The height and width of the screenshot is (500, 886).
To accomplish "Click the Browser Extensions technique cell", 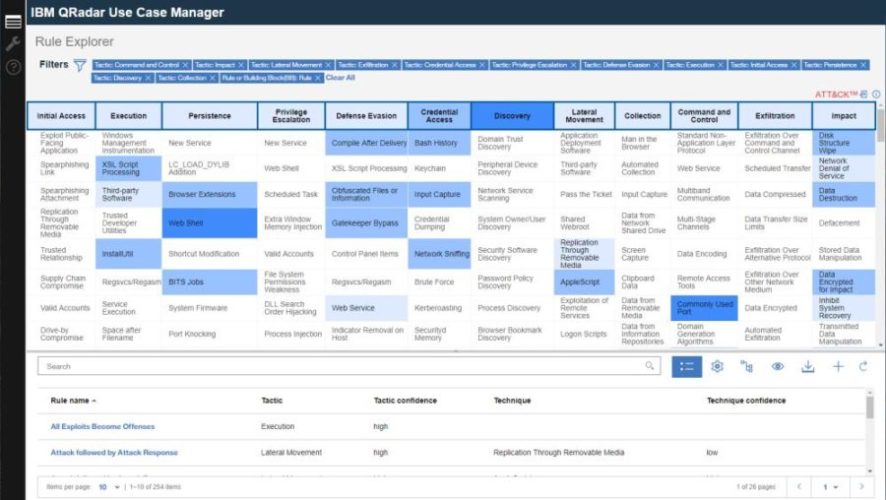I will (210, 194).
